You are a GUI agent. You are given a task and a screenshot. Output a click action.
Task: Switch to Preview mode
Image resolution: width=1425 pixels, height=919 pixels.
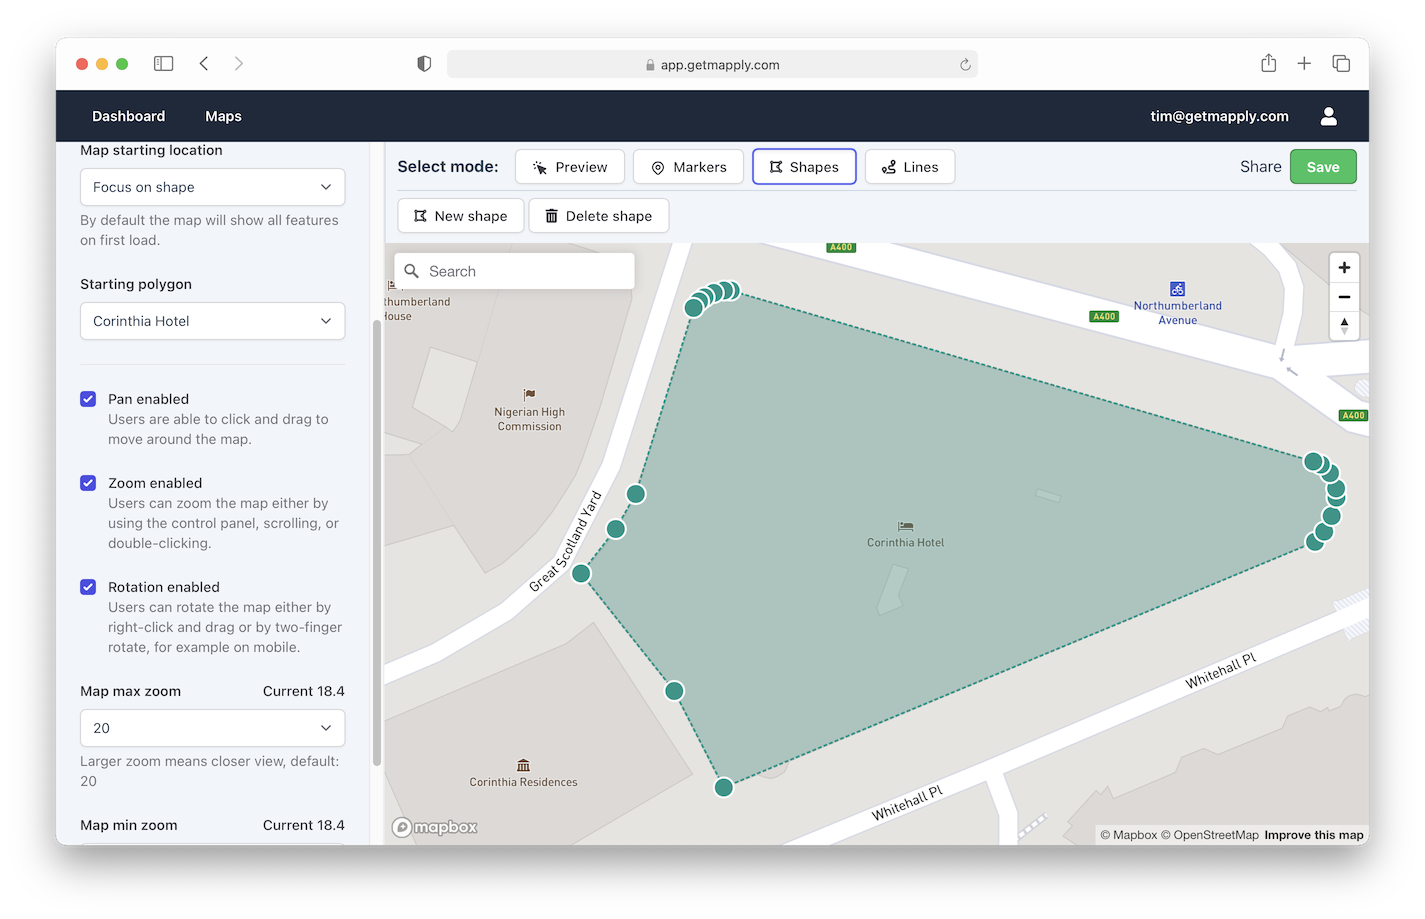point(570,167)
